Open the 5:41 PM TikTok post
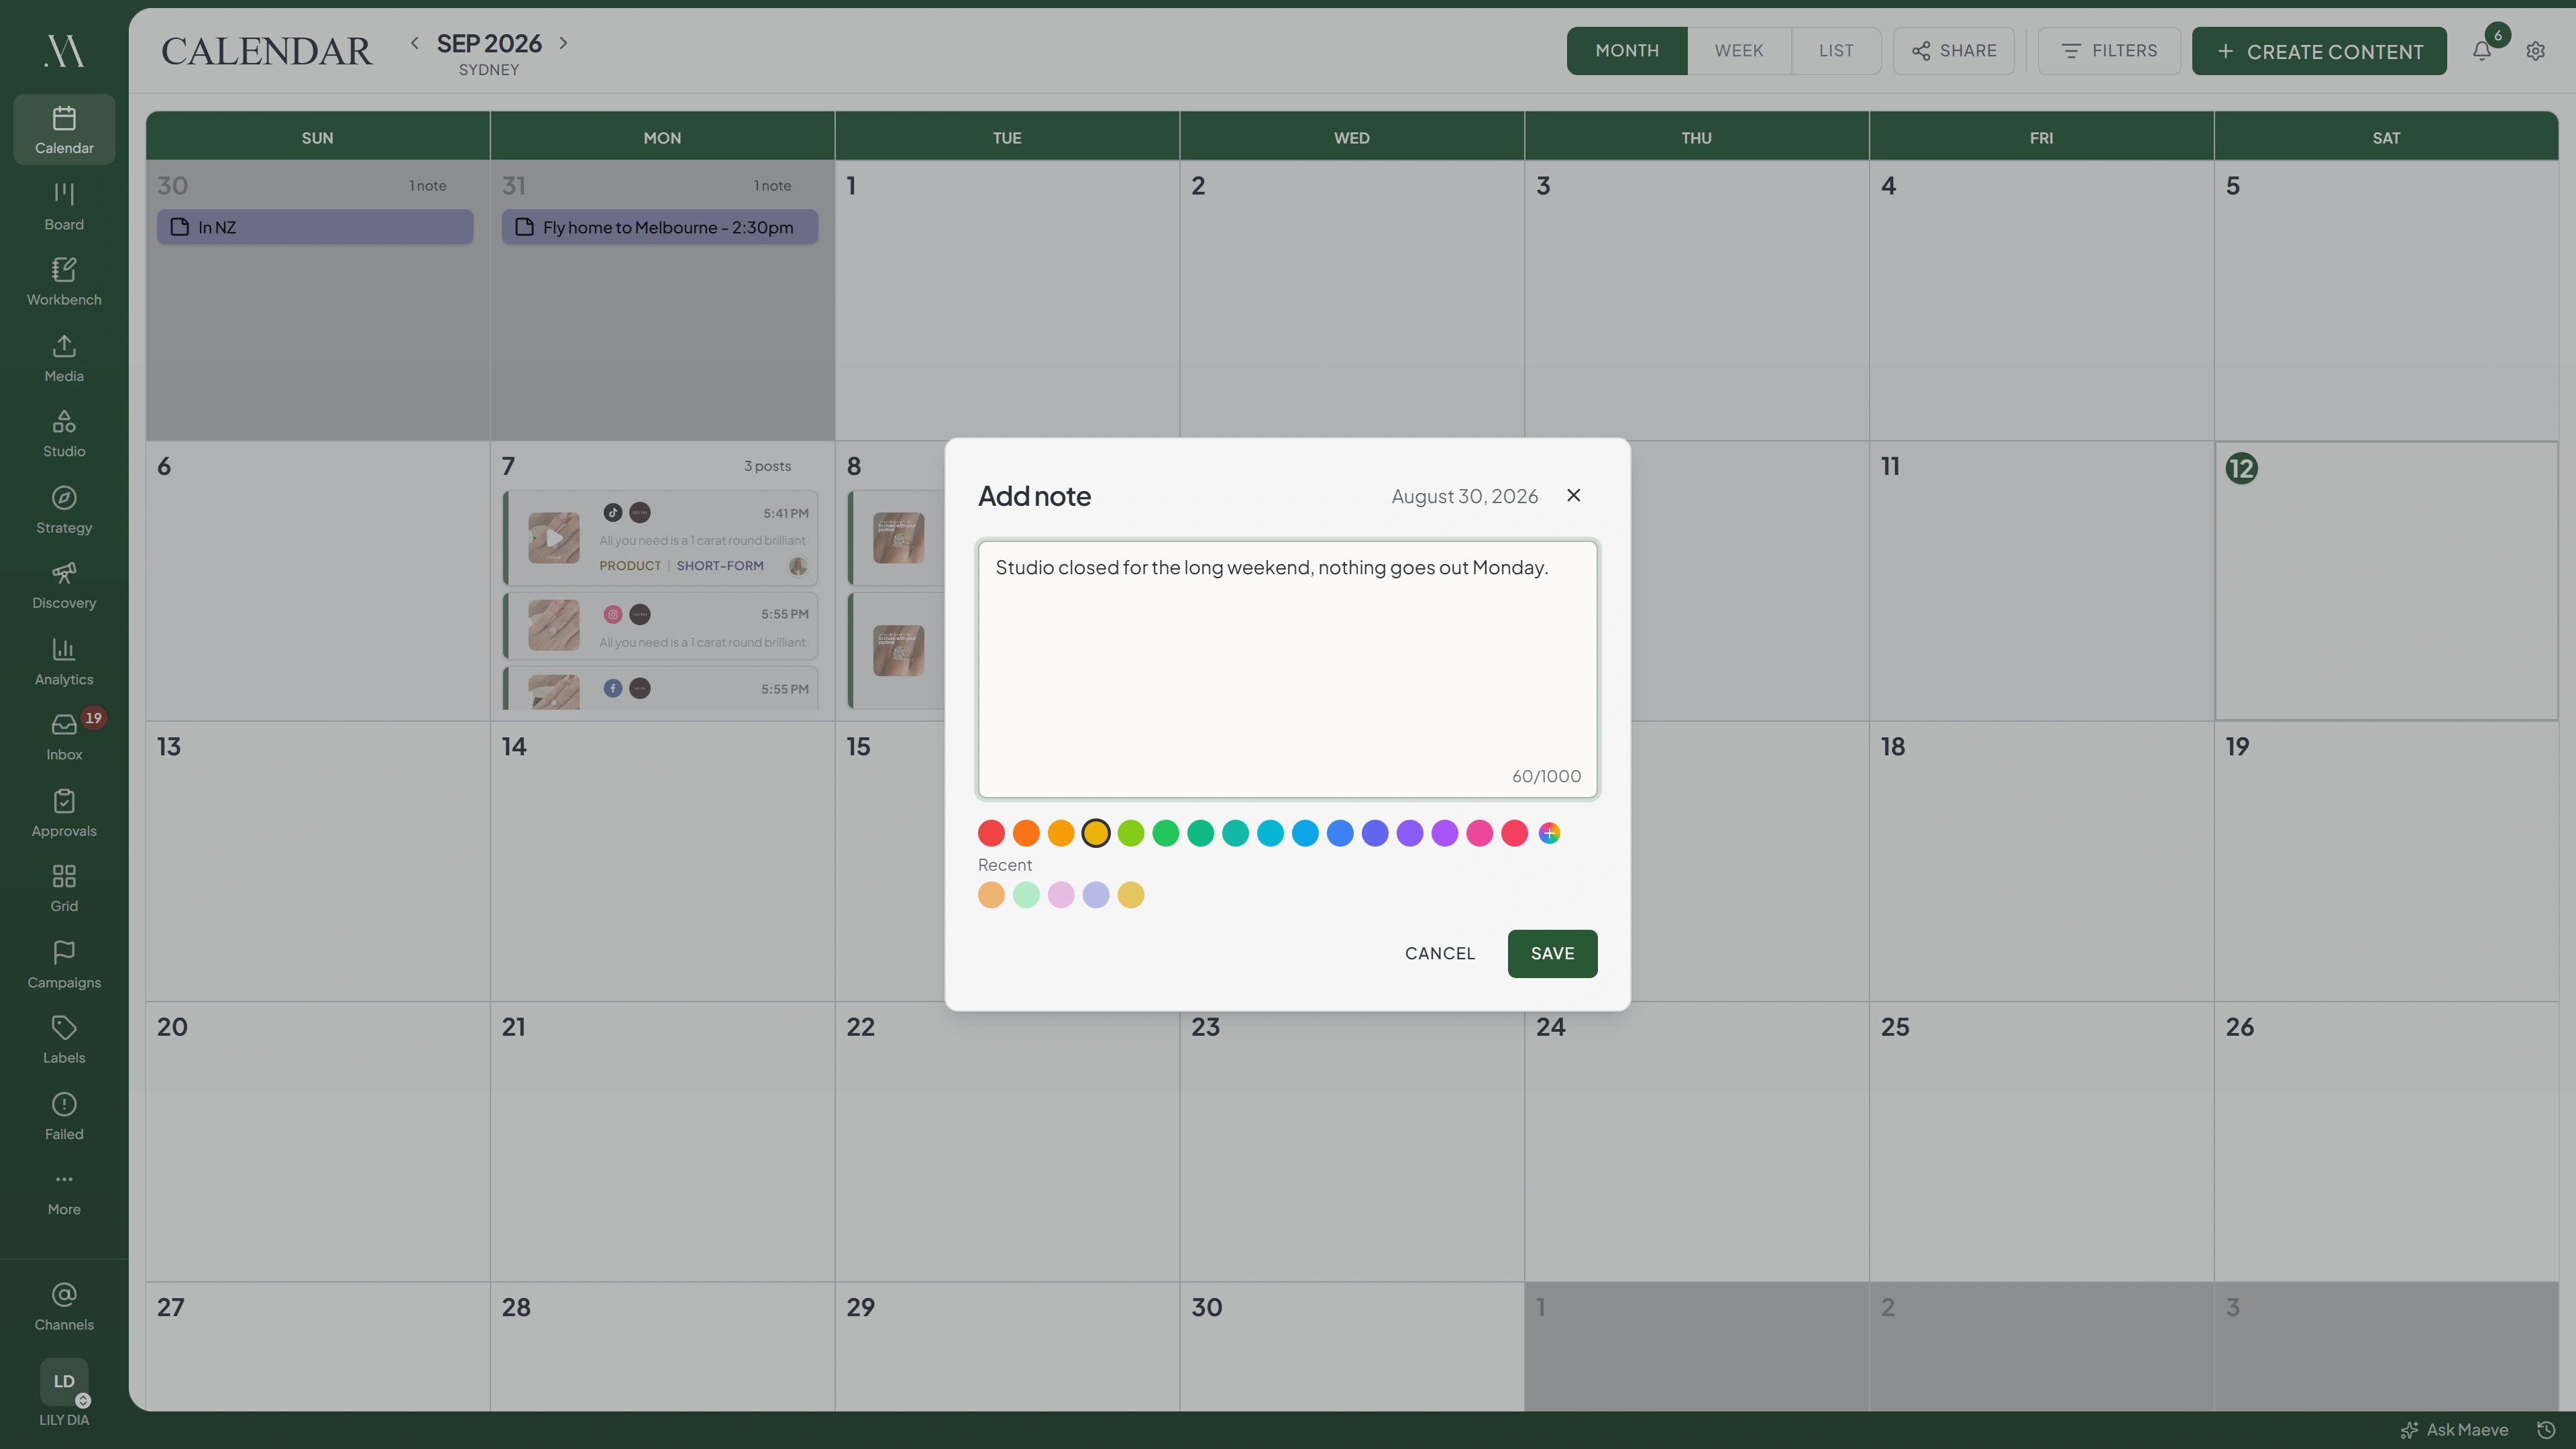2576x1449 pixels. [x=661, y=538]
